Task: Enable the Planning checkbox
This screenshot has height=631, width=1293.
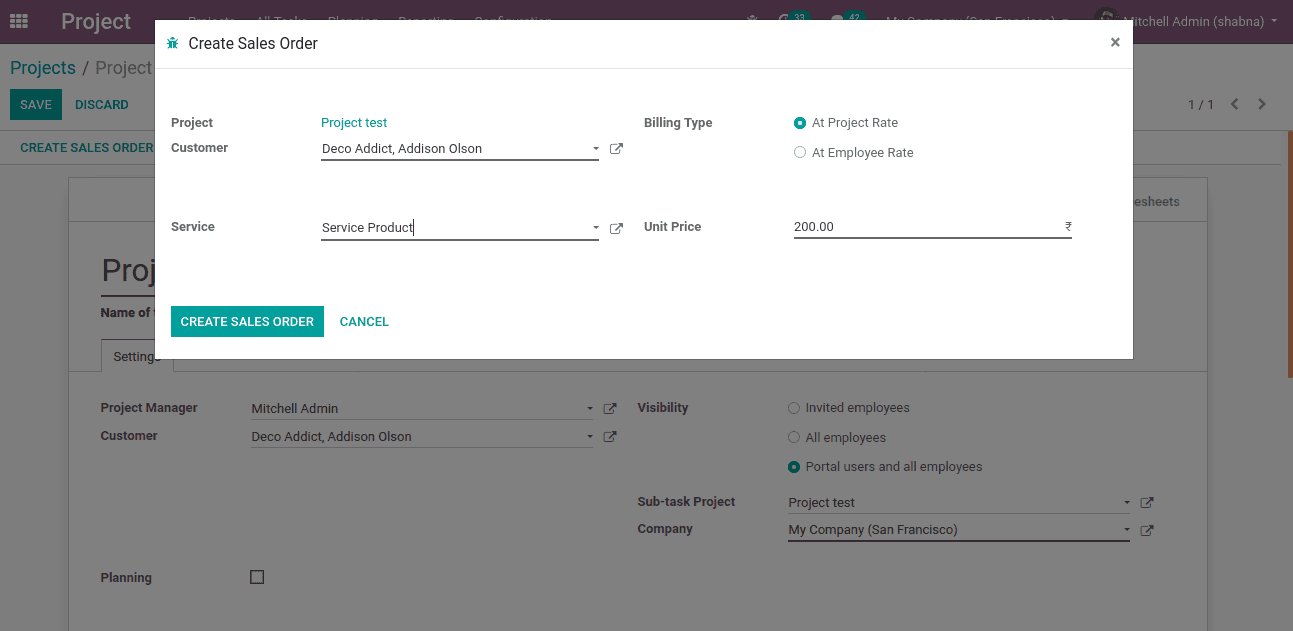Action: (257, 577)
